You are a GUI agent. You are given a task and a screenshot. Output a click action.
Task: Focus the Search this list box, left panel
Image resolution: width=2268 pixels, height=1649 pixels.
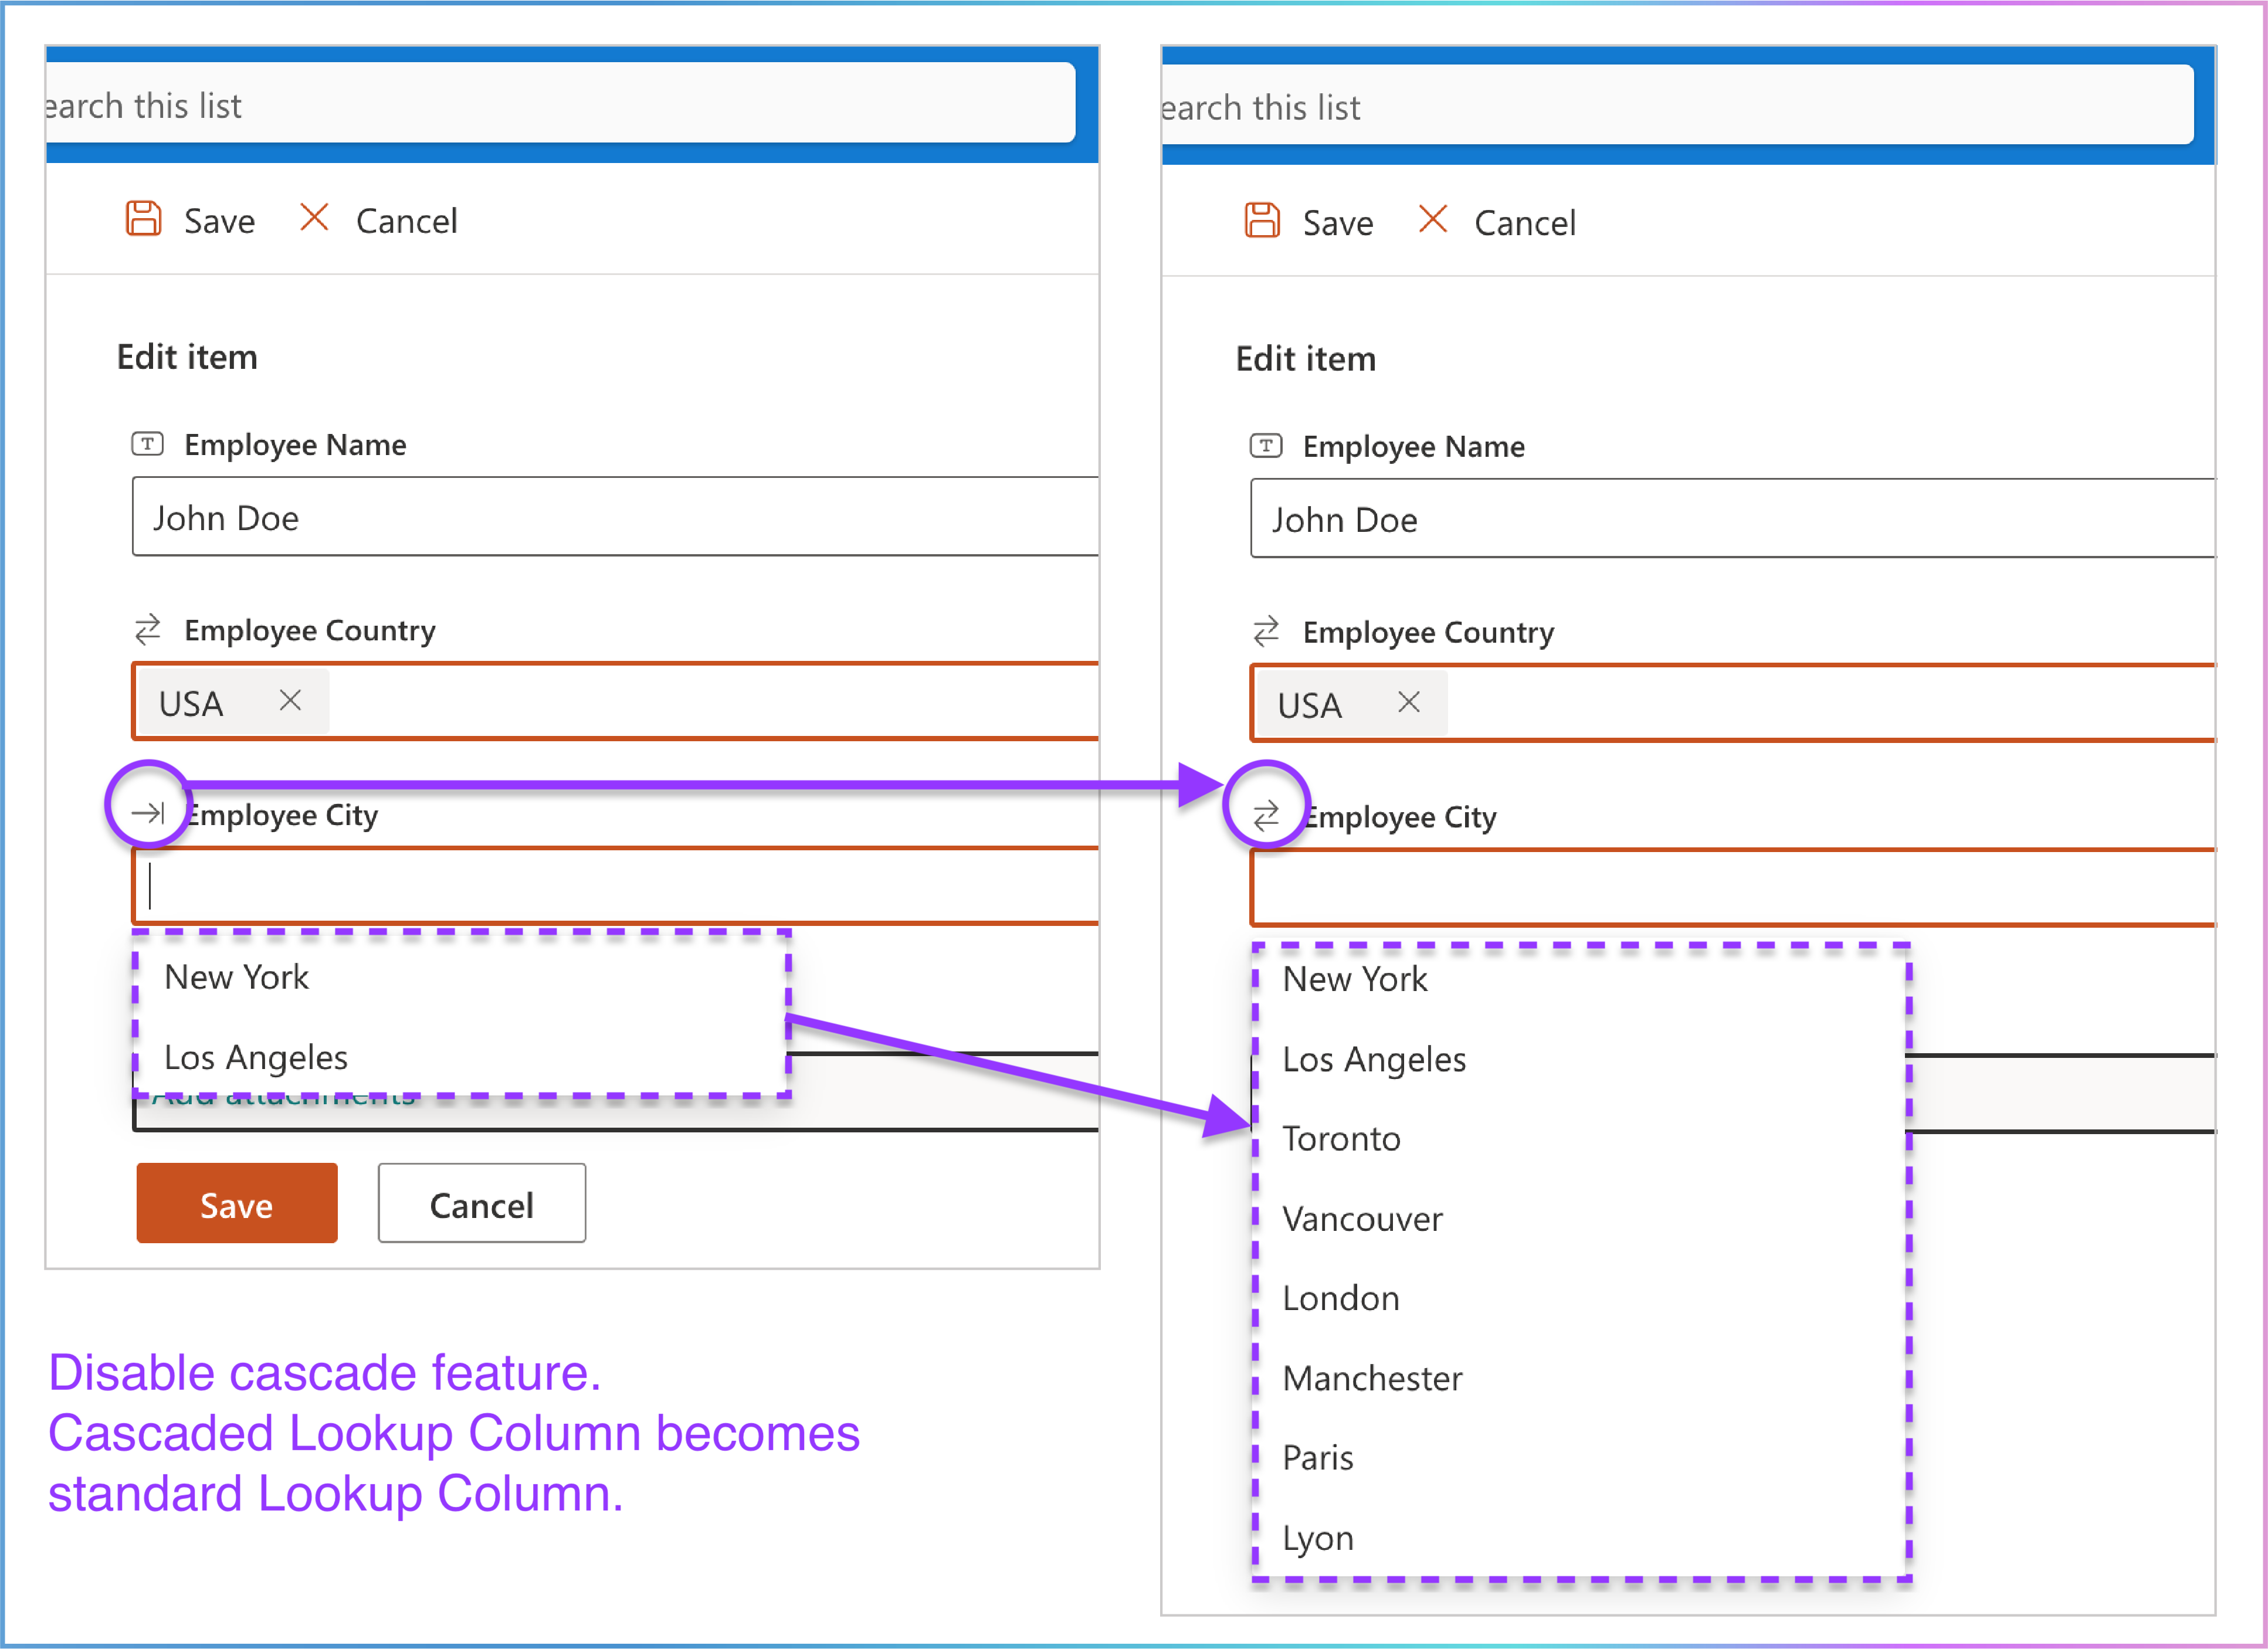560,103
